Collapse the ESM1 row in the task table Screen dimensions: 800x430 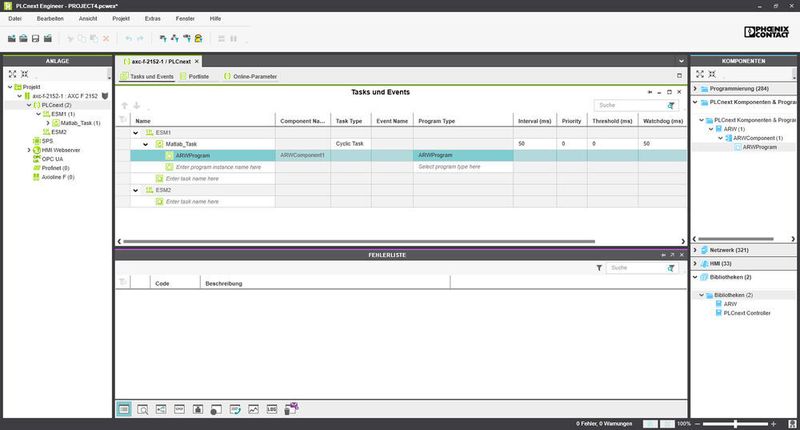135,133
